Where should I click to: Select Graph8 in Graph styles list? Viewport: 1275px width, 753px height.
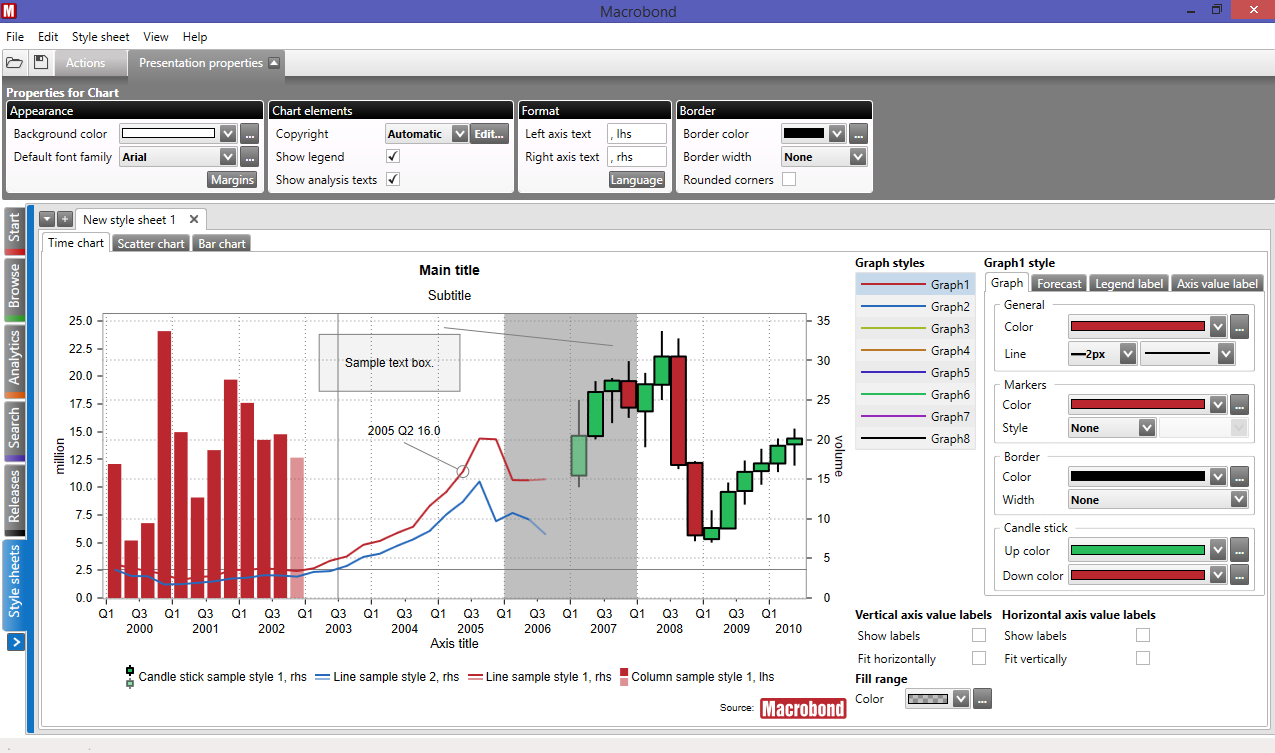915,439
